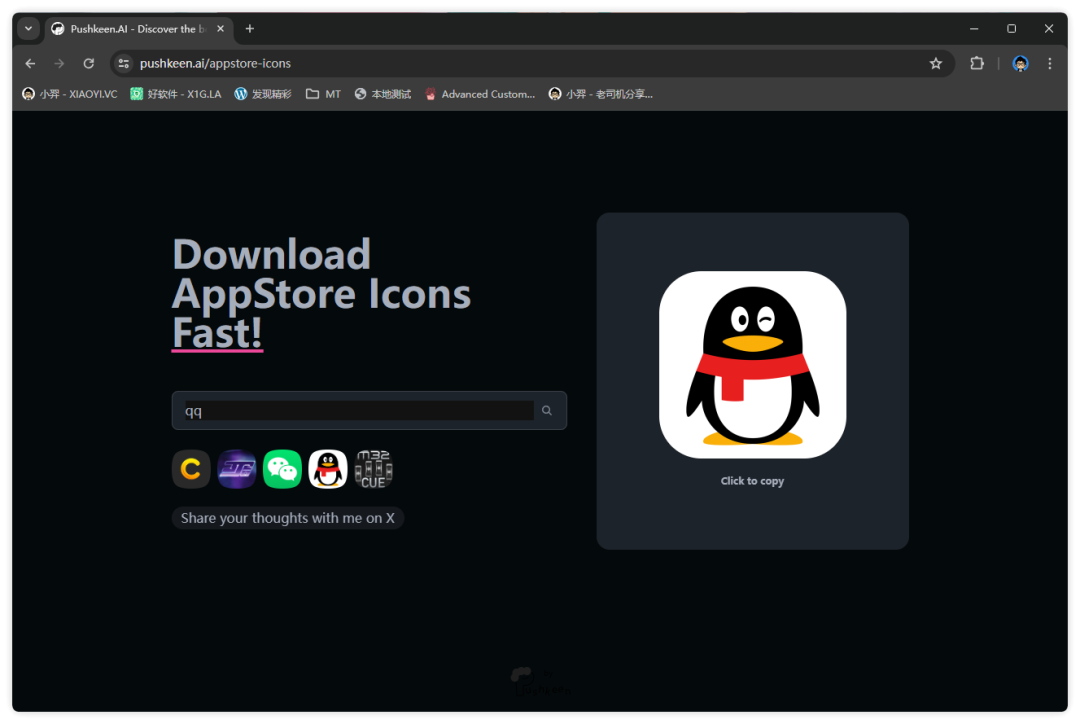
Task: Select the small QQ penguin icon result
Action: (328, 469)
